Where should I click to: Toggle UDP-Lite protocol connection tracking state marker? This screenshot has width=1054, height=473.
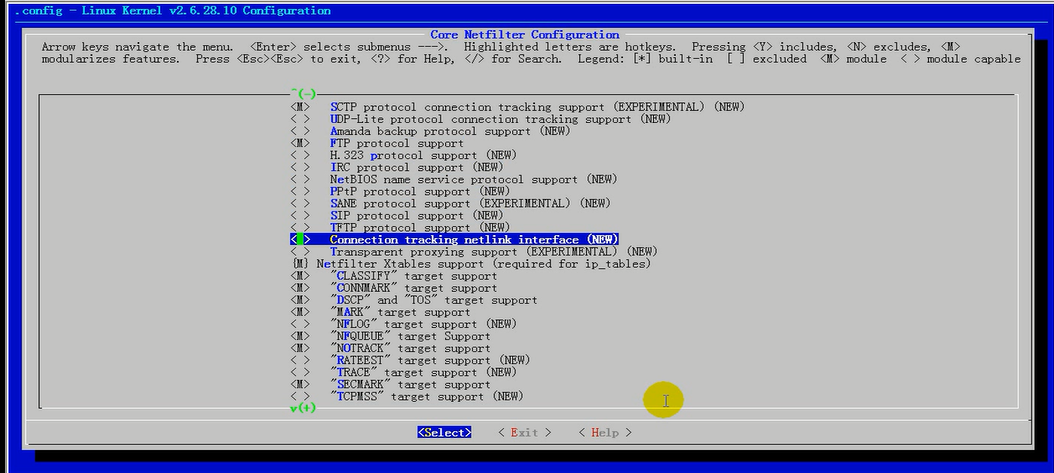300,119
